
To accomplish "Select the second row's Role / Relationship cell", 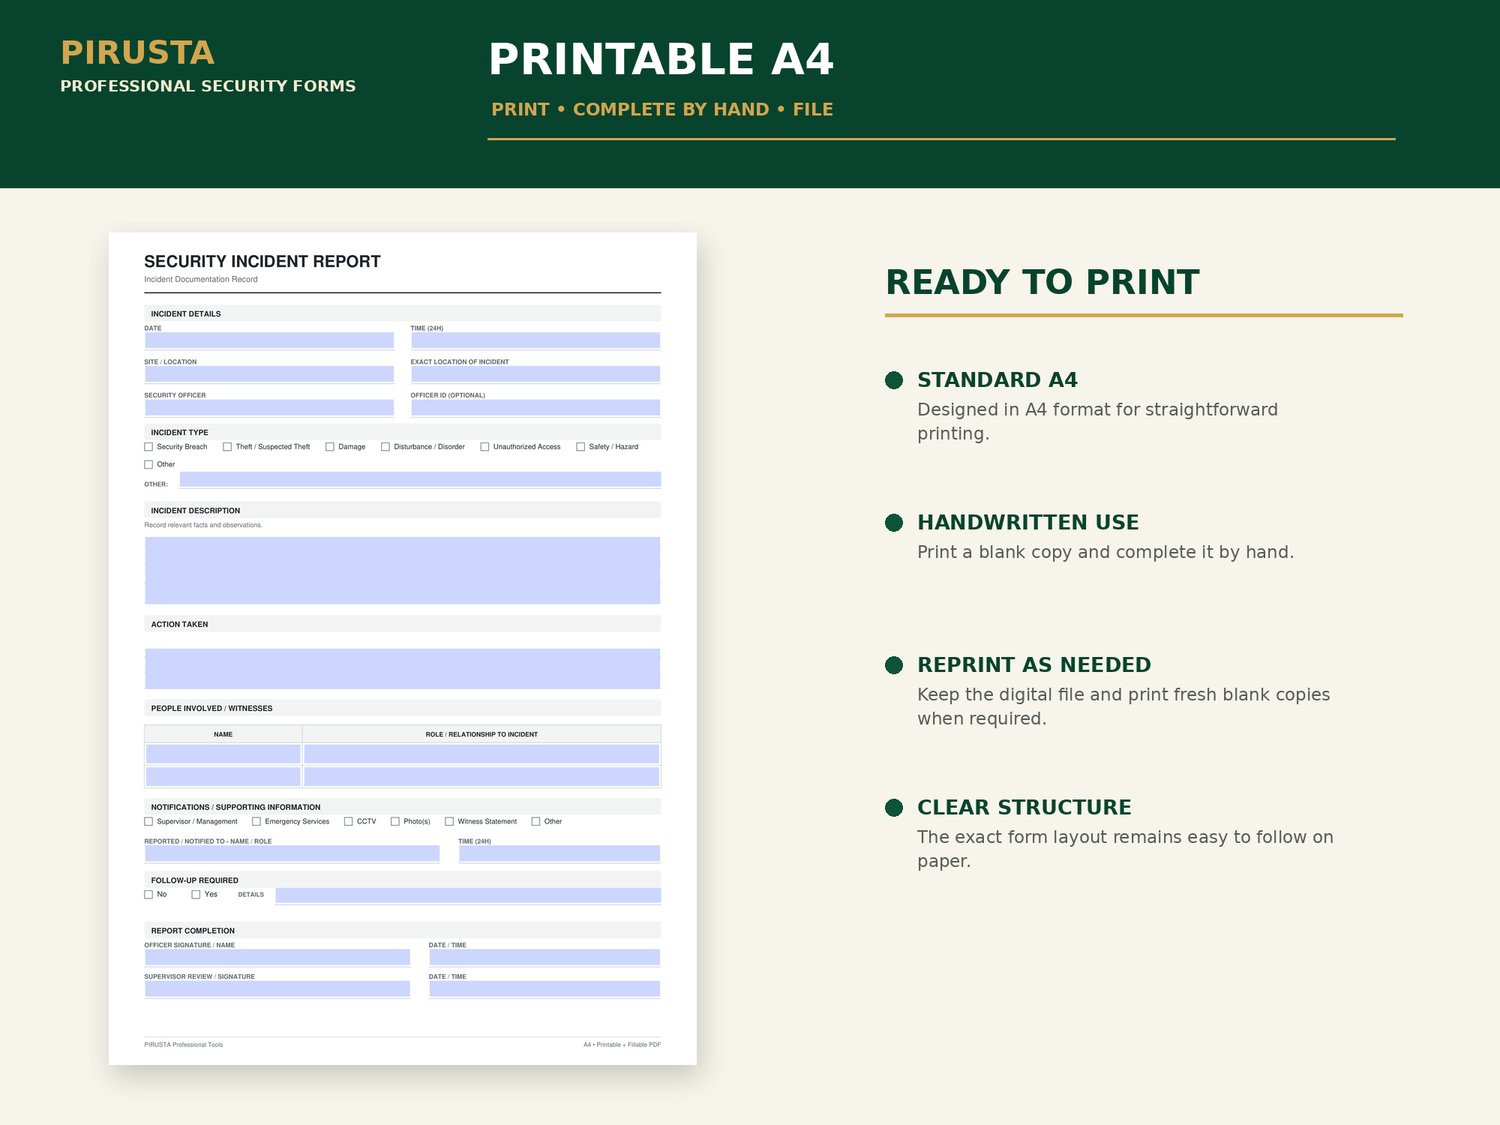I will tap(481, 776).
